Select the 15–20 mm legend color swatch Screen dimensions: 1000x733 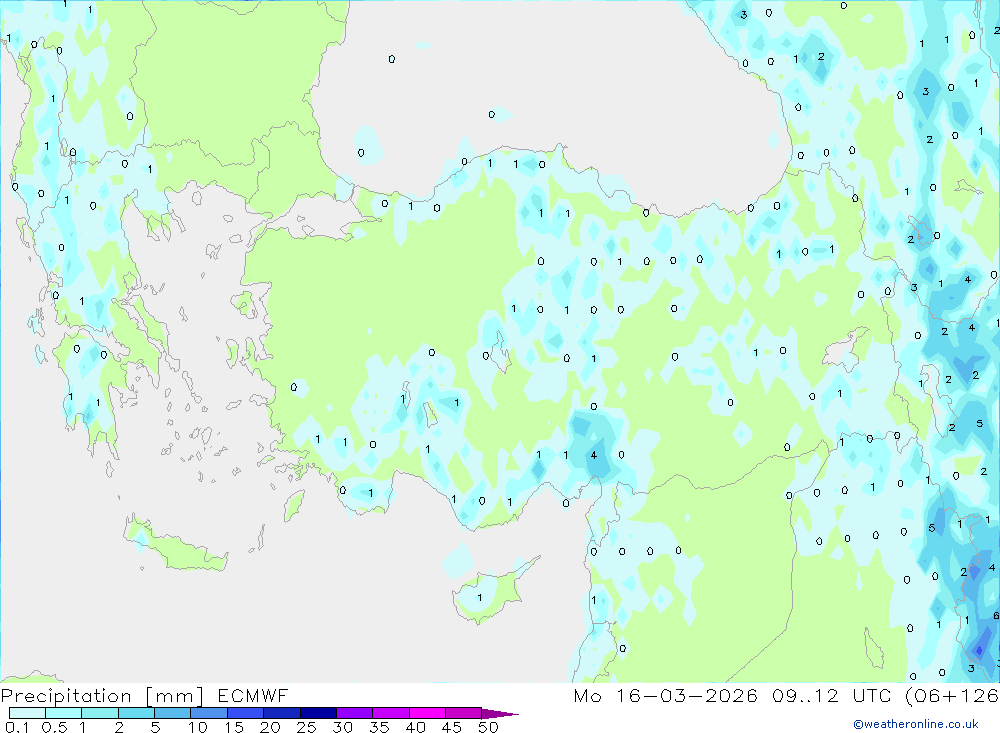coord(246,713)
